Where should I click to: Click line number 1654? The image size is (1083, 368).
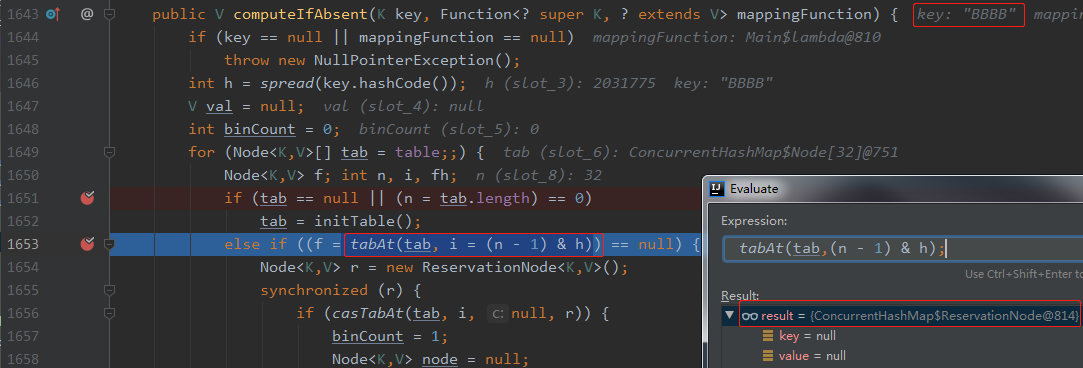(23, 267)
